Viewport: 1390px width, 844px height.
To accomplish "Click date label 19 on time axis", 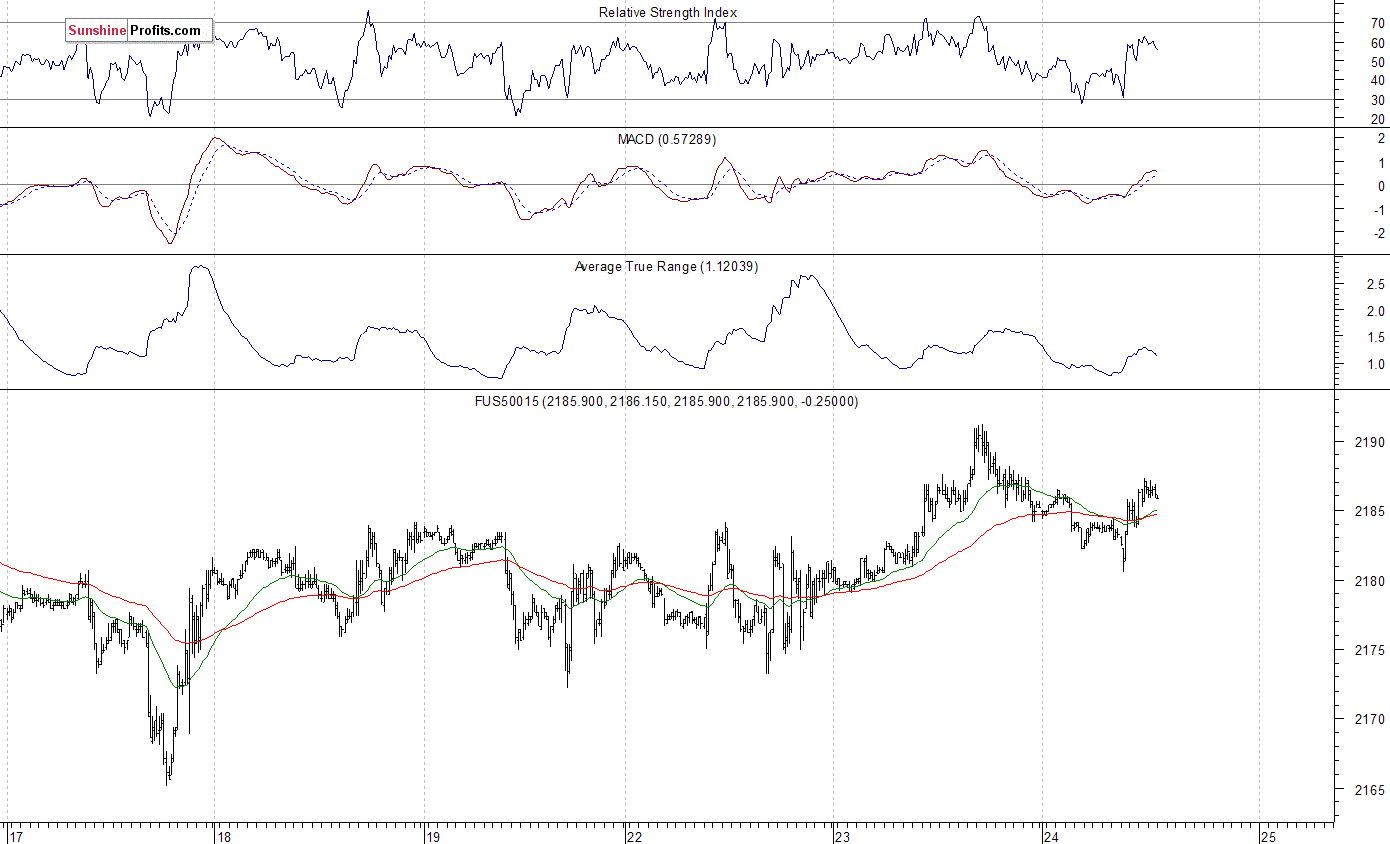I will 433,836.
